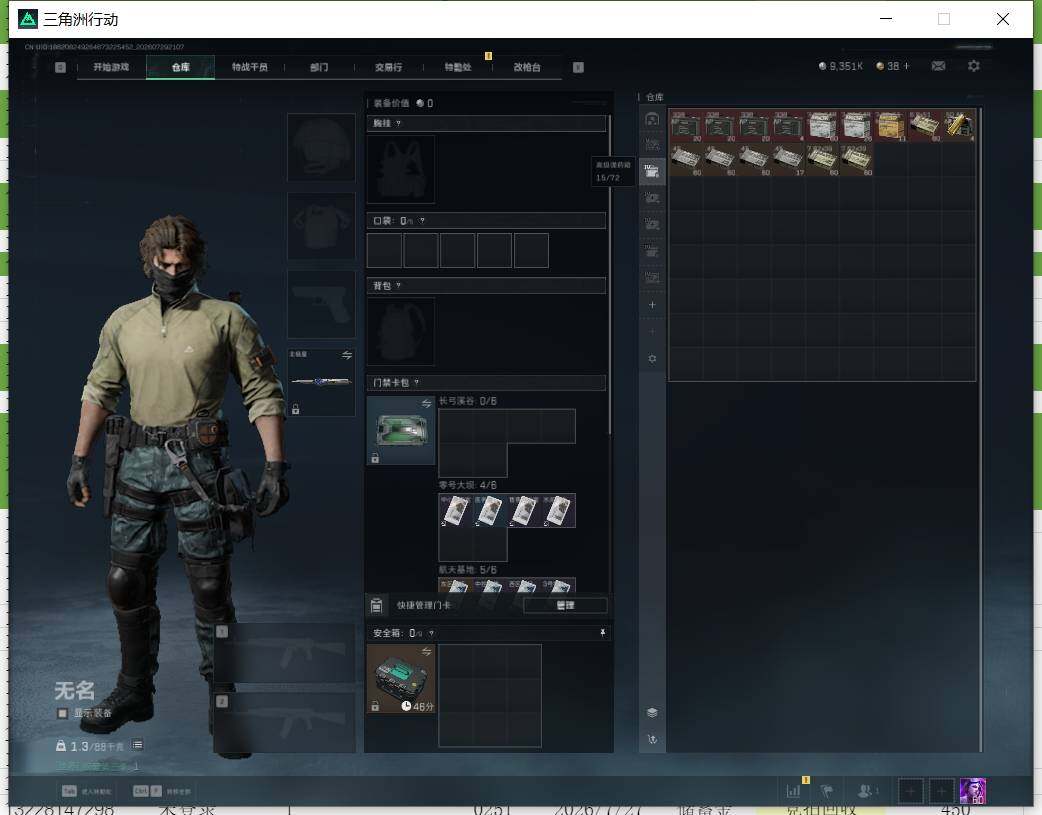Image resolution: width=1042 pixels, height=815 pixels.
Task: Click the stacked layers icon in warehouse sidebar
Action: (652, 713)
